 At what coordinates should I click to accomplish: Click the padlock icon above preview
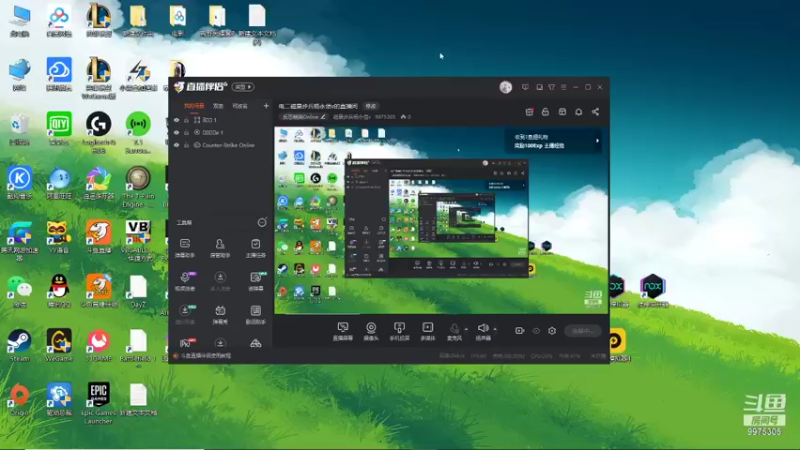(x=545, y=112)
